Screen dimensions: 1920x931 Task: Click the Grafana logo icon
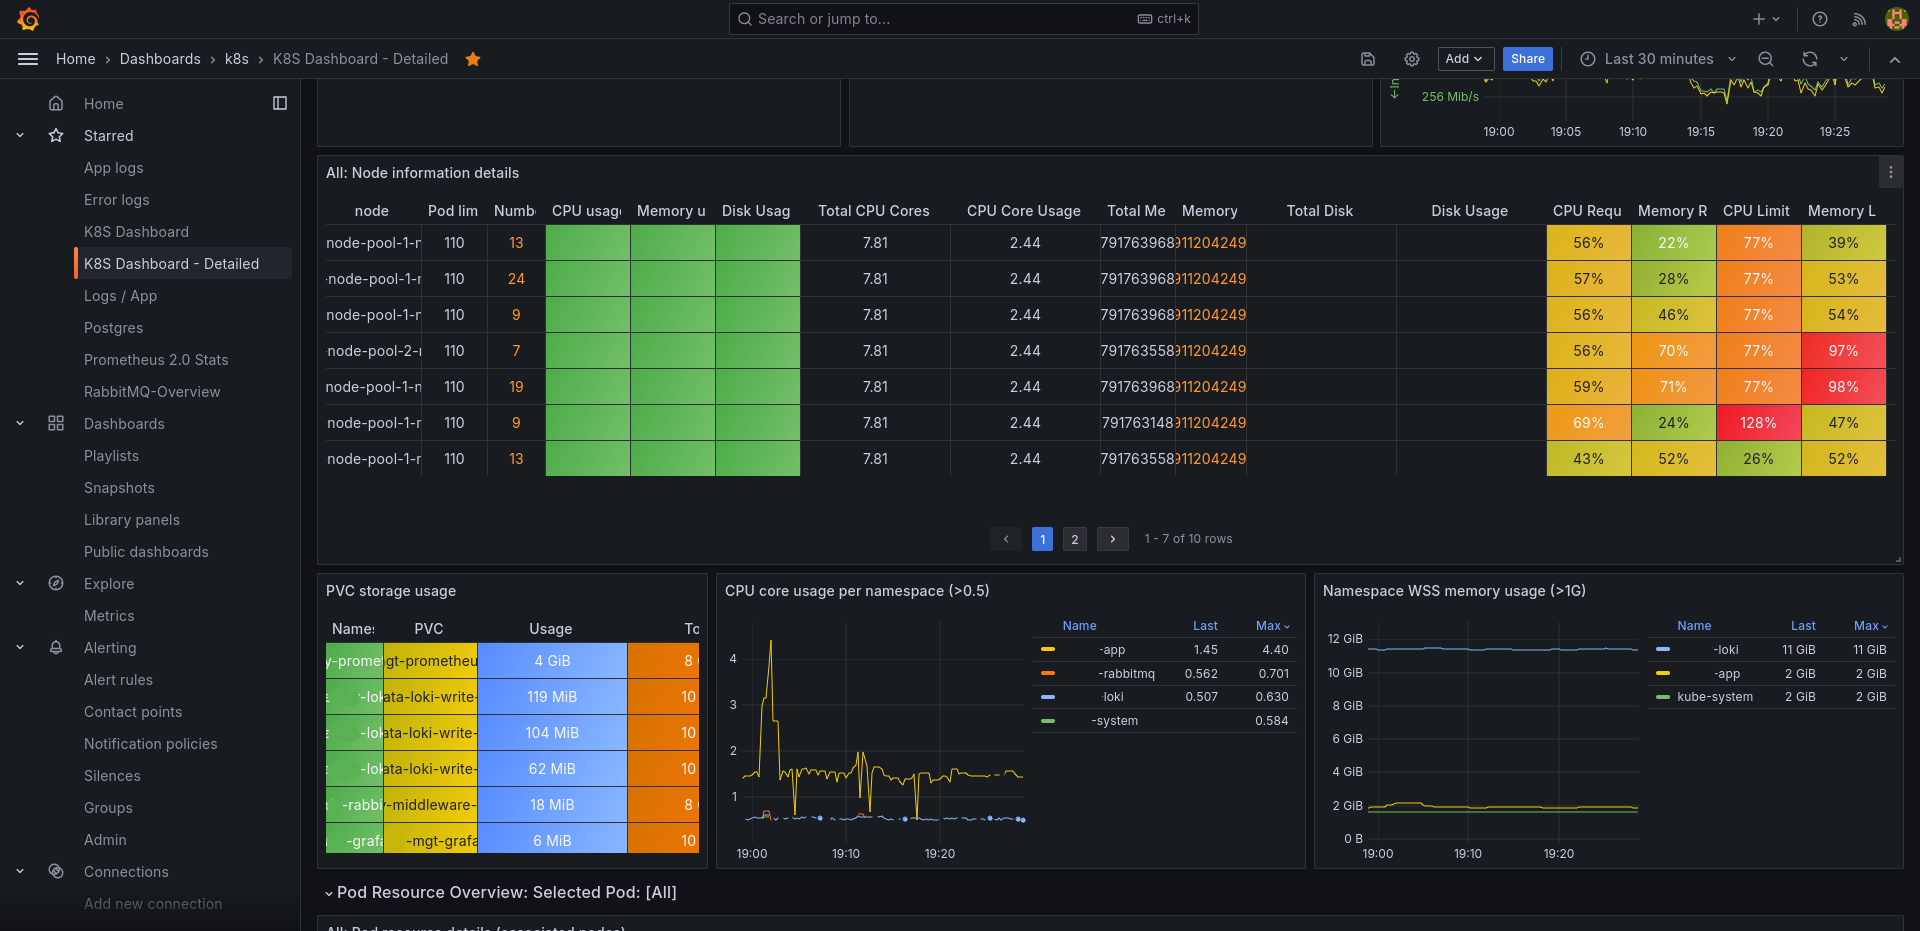(28, 19)
